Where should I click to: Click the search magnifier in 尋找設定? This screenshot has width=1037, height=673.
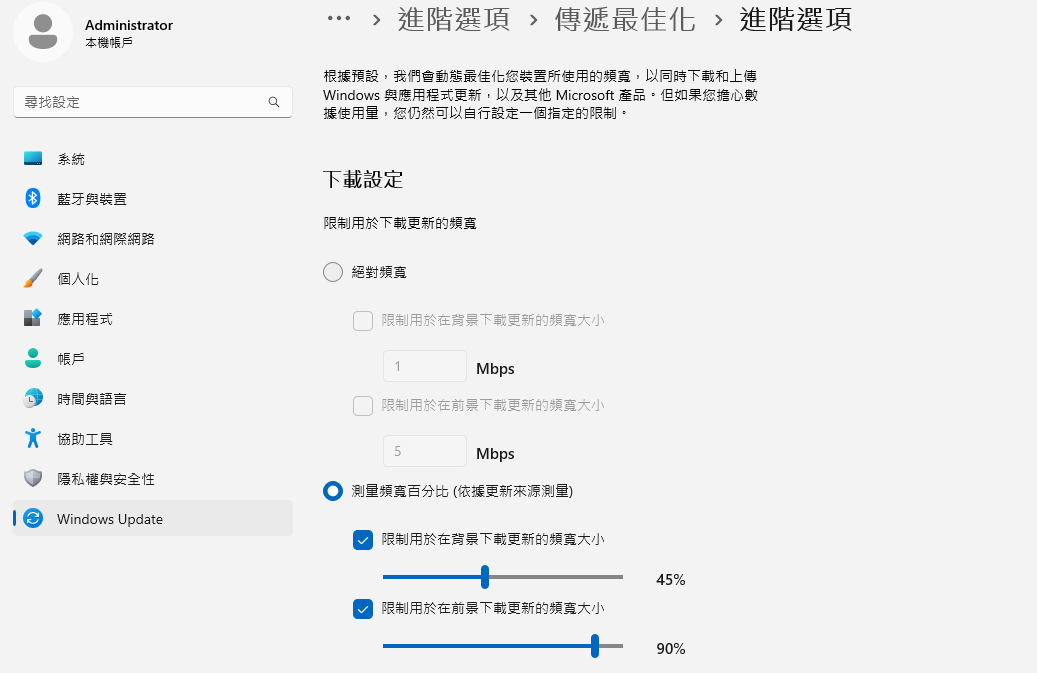(x=274, y=102)
